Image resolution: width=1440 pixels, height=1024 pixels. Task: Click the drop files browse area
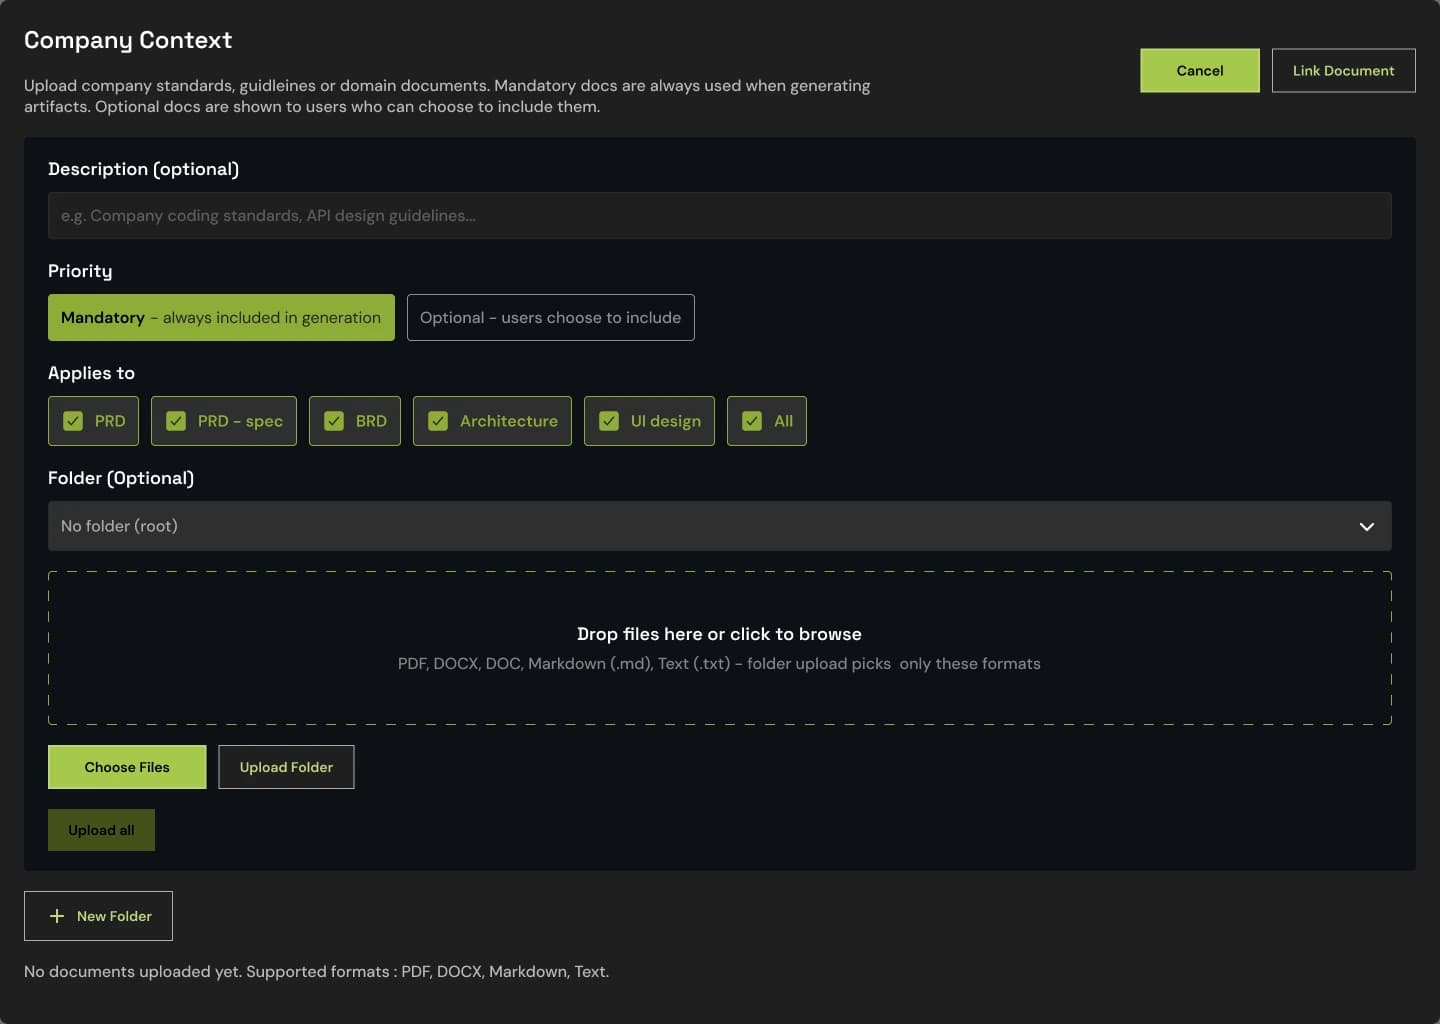click(x=720, y=648)
